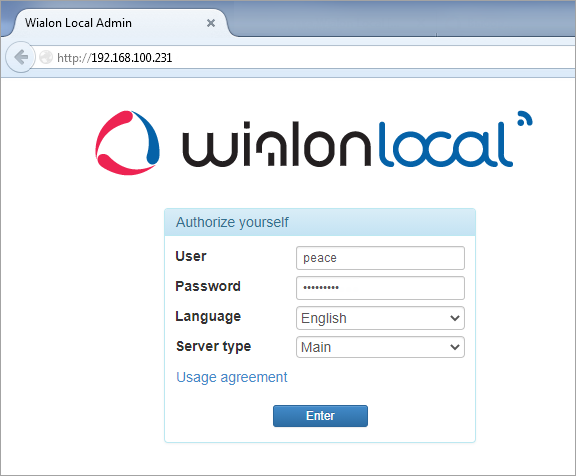Close the Wialon Local Admin tab
The width and height of the screenshot is (576, 476).
click(x=211, y=23)
